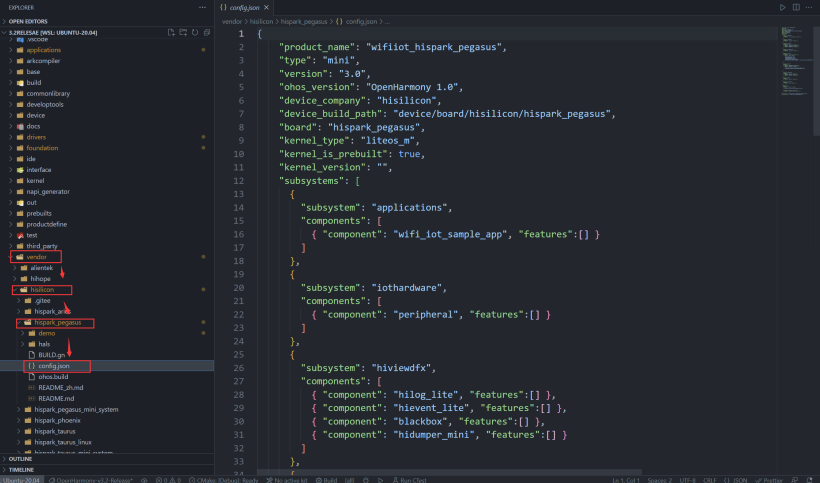Click WSL Ubuntu-20.04 remote status indicator
The image size is (820, 483).
[21, 480]
